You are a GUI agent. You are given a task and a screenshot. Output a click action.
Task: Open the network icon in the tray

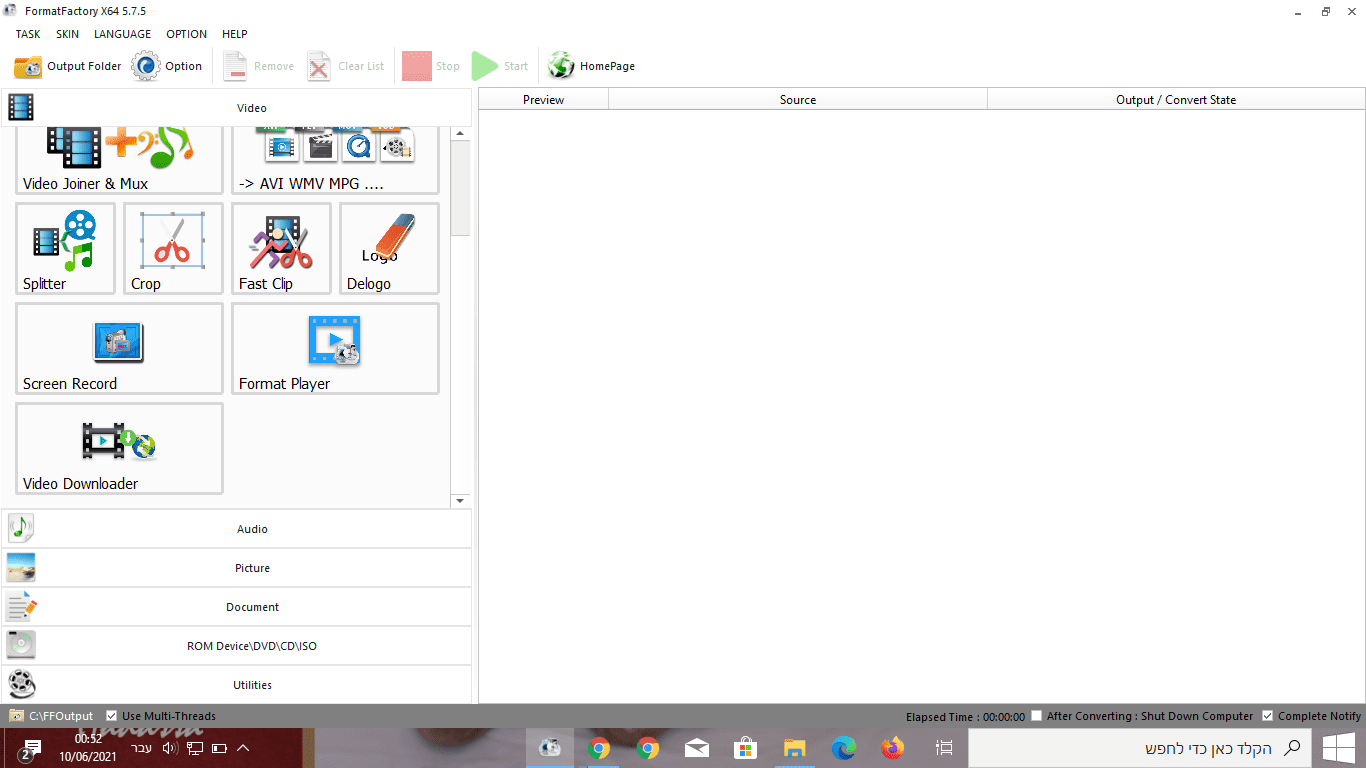195,748
